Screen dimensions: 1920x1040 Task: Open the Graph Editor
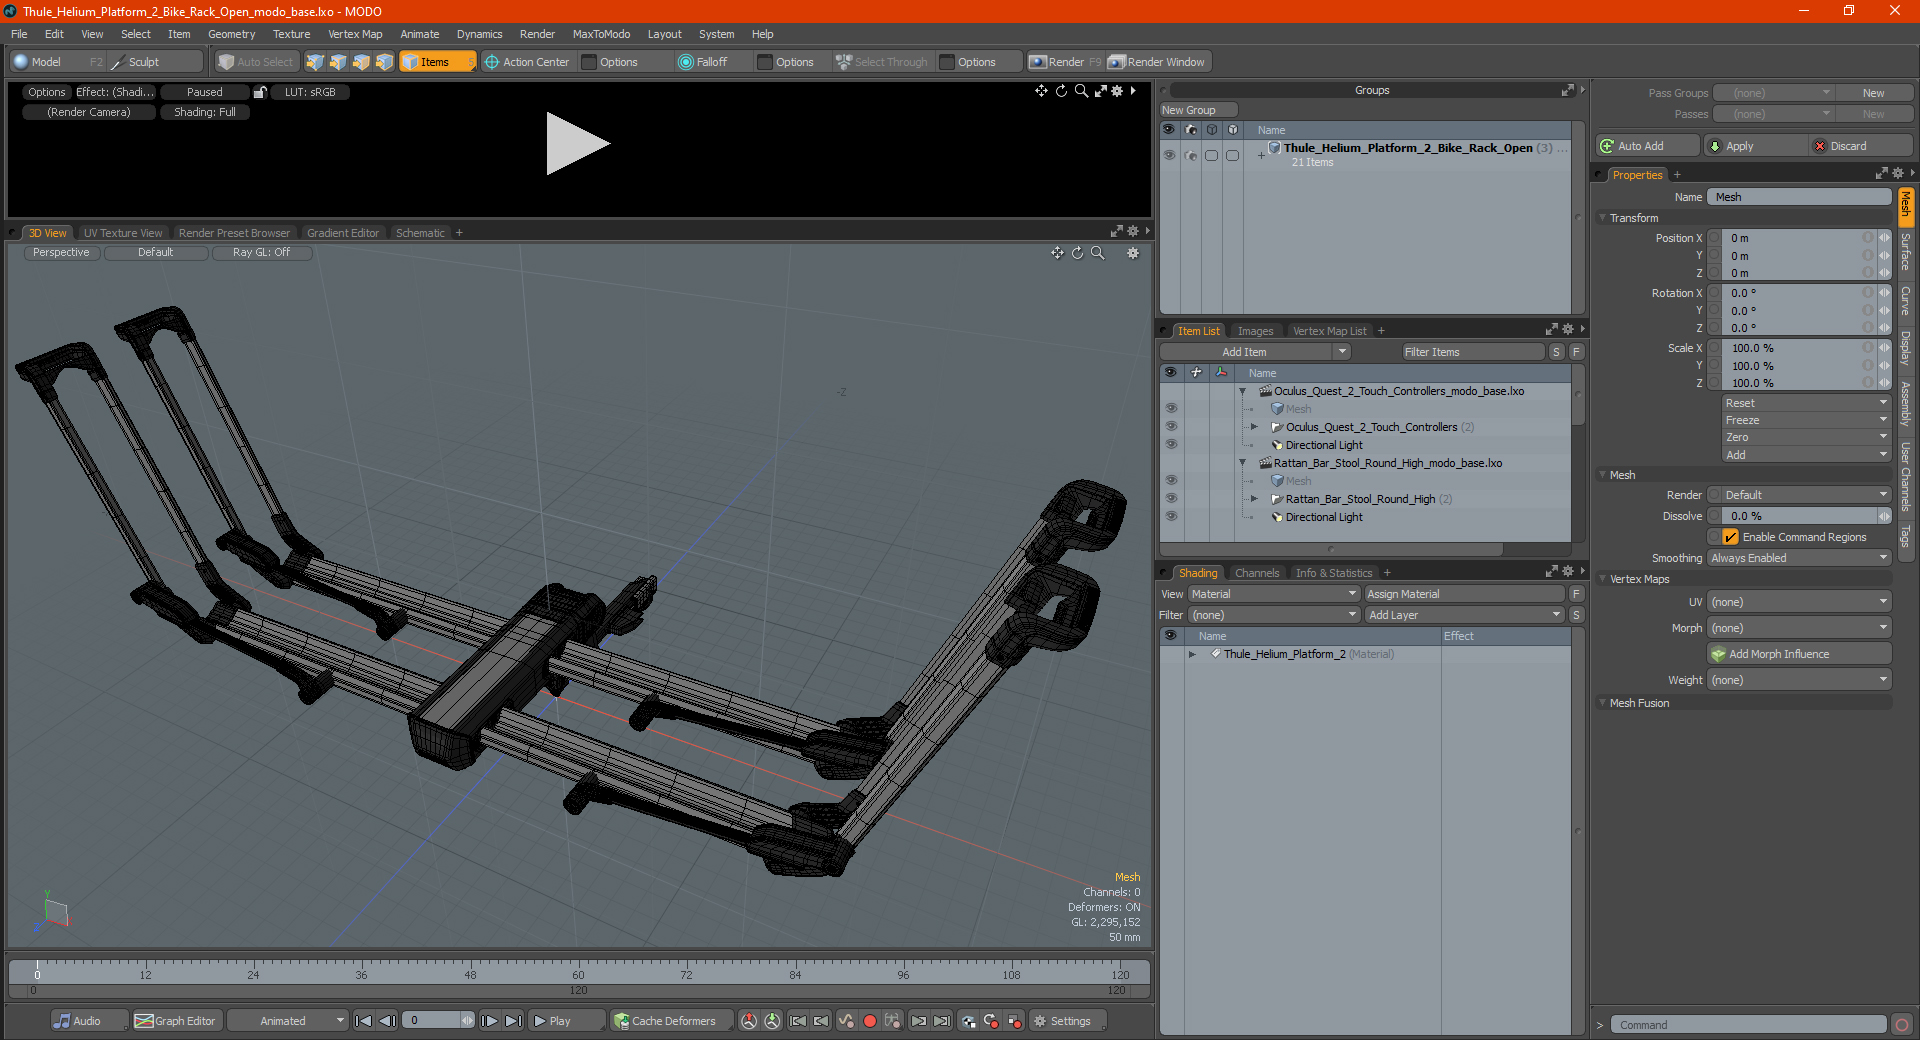pyautogui.click(x=175, y=1021)
